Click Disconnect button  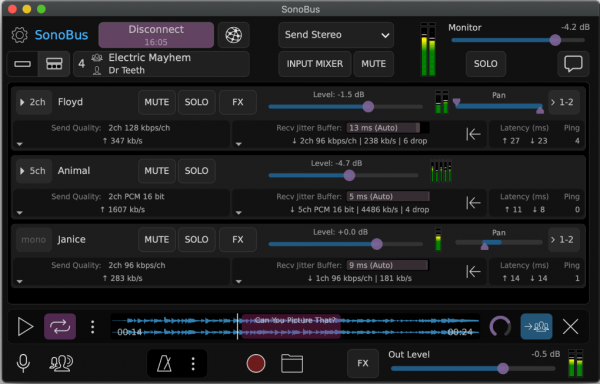pyautogui.click(x=156, y=35)
